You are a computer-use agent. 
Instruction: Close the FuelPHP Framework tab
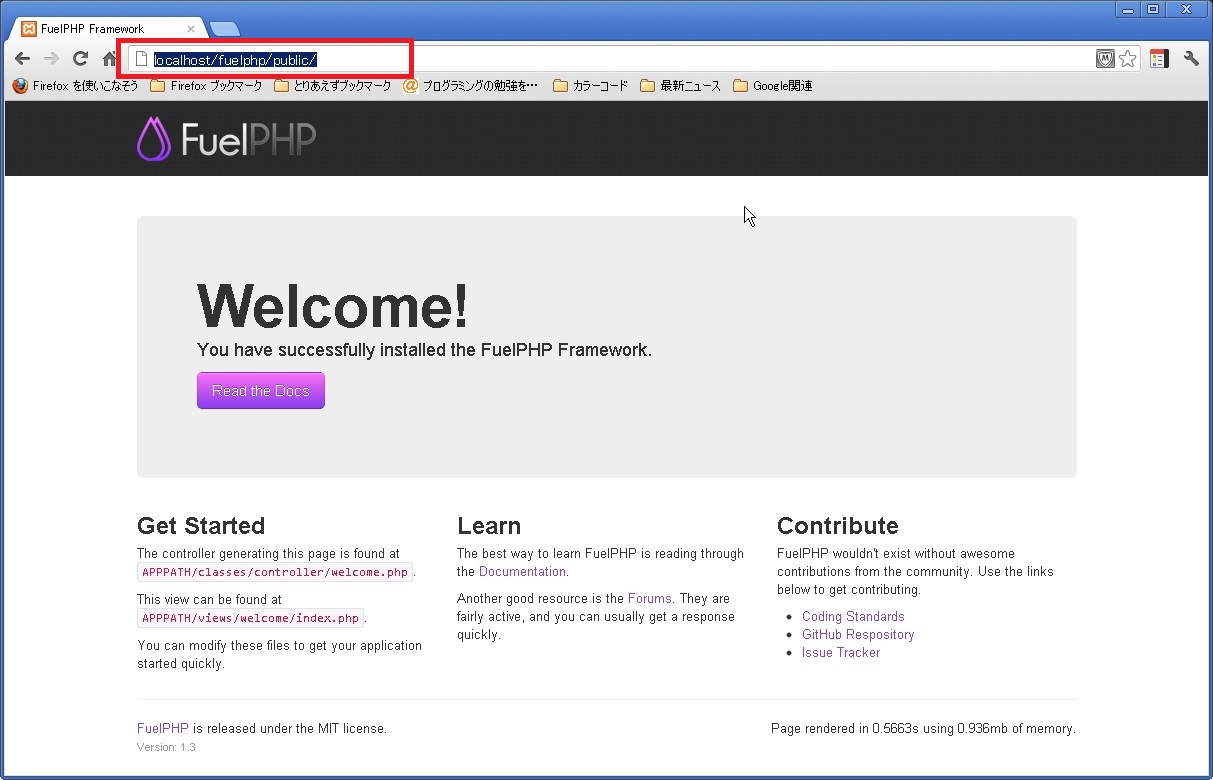pos(191,29)
